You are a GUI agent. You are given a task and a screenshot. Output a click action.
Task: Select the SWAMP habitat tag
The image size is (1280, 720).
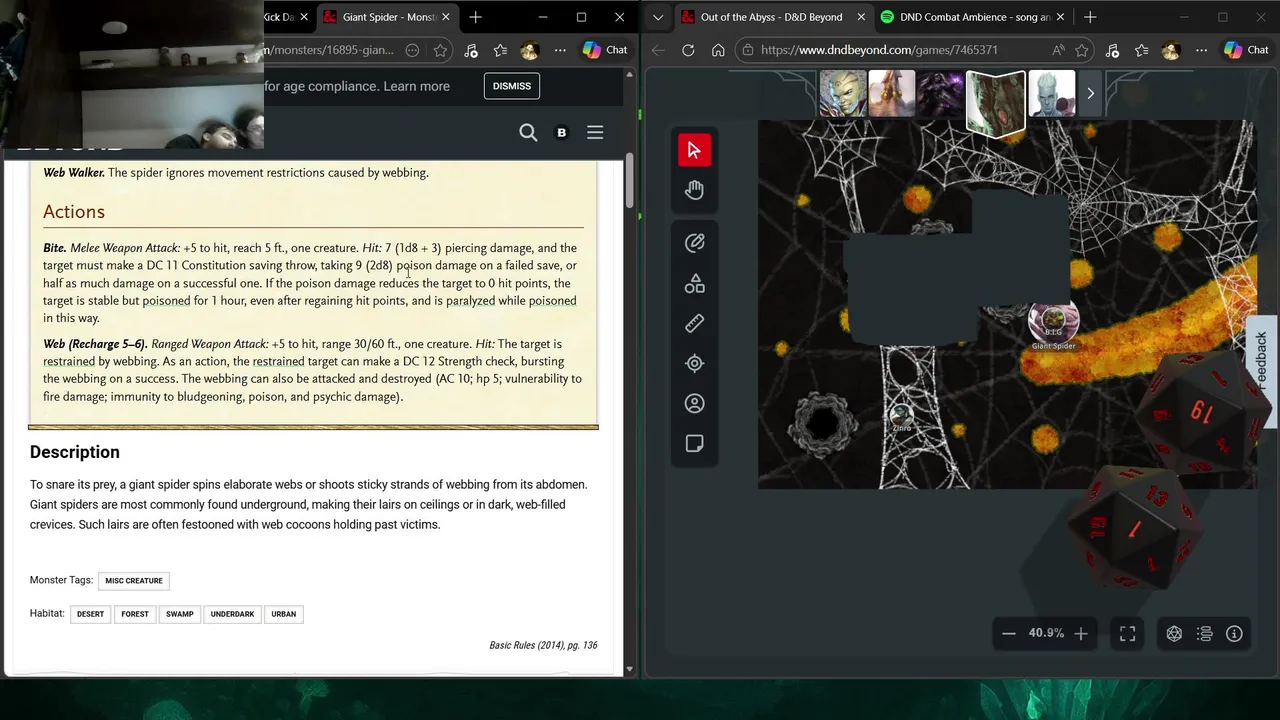[180, 614]
